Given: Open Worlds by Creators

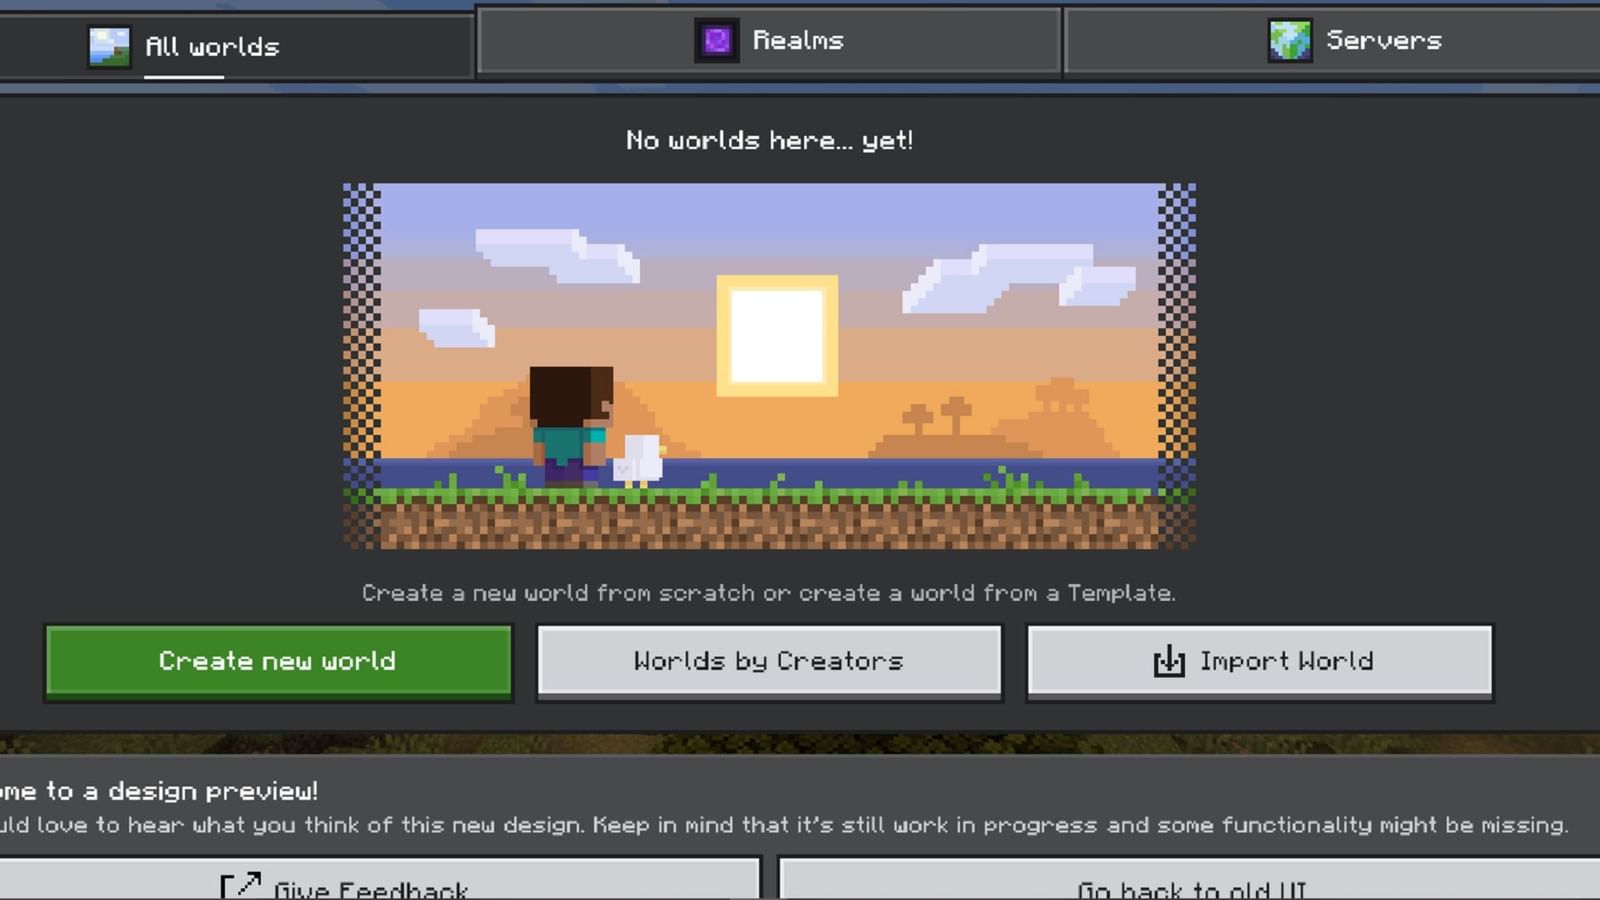Looking at the screenshot, I should (x=768, y=661).
